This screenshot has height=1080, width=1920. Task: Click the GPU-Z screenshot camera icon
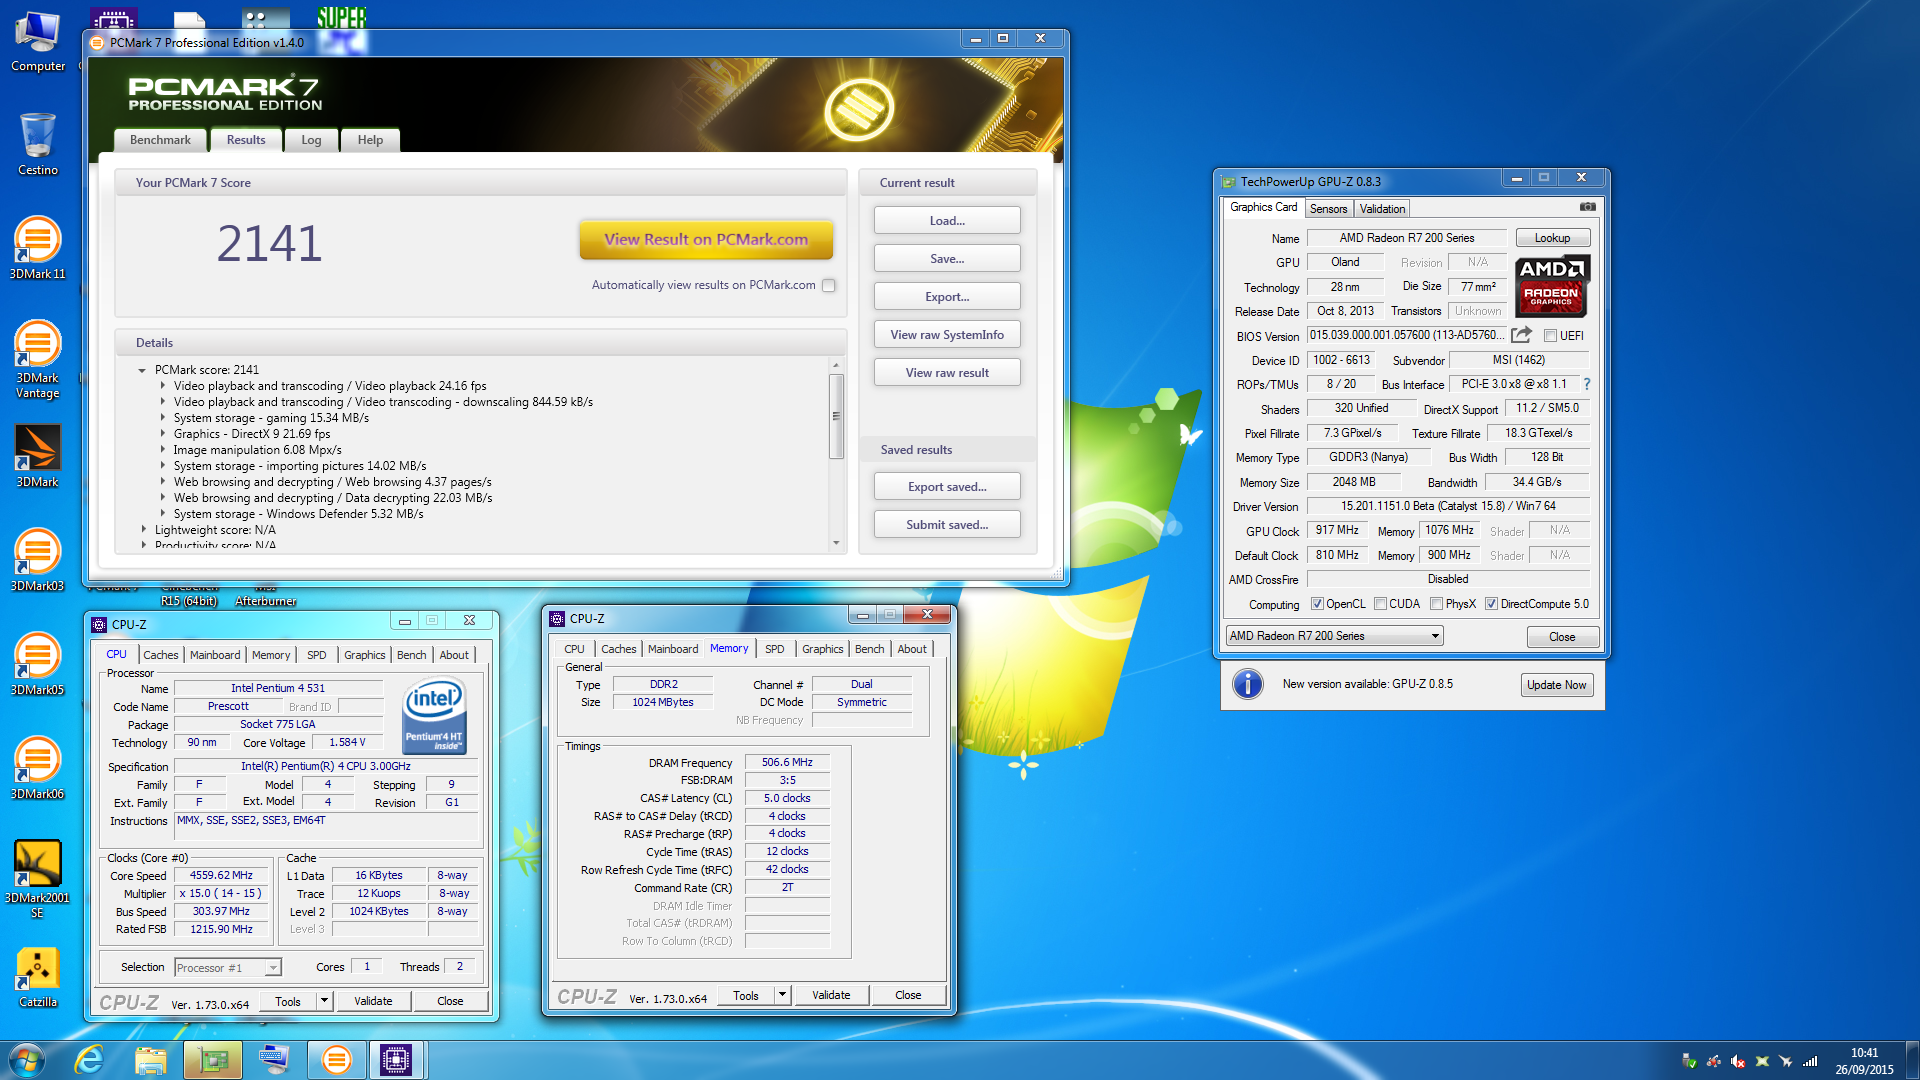[1587, 207]
